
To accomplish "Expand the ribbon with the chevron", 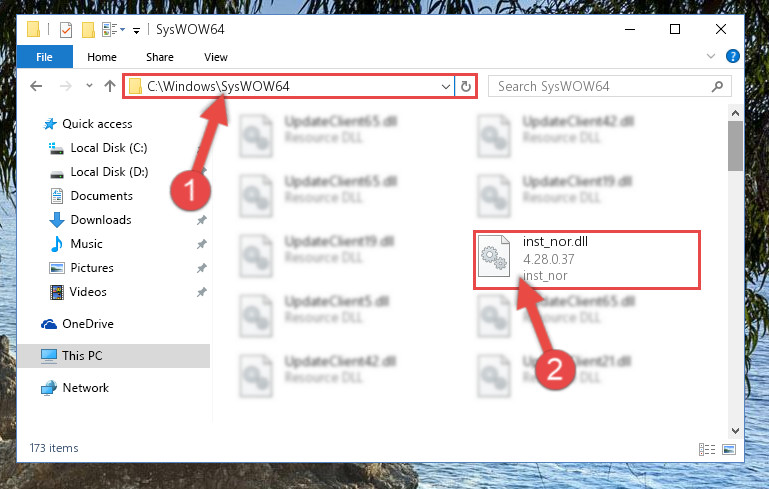I will pyautogui.click(x=711, y=56).
